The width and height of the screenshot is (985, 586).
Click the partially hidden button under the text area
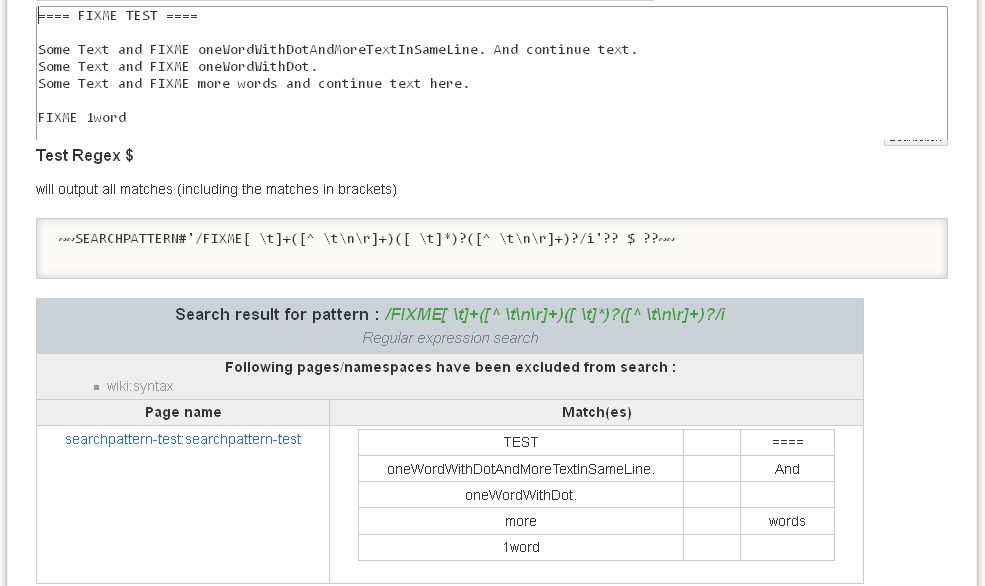[x=914, y=140]
